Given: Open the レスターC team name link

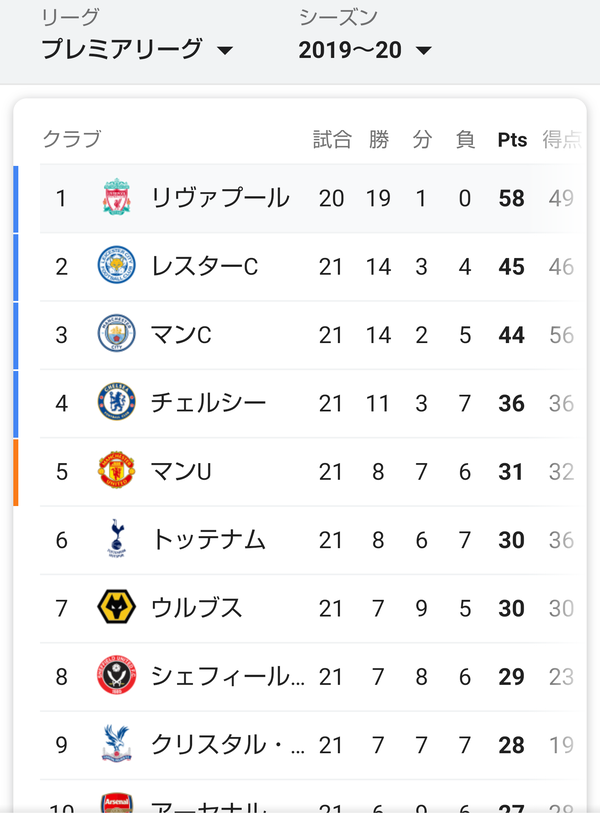Looking at the screenshot, I should 204,266.
